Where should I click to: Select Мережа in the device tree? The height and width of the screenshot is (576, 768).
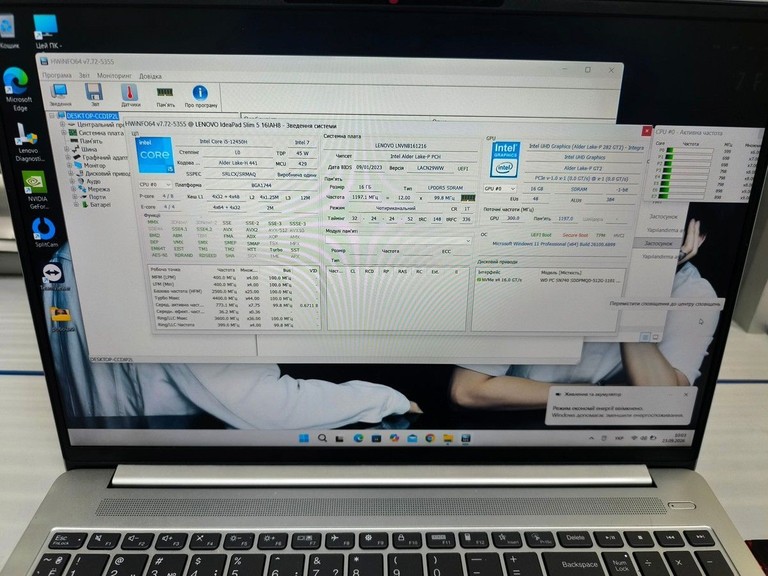pos(99,189)
